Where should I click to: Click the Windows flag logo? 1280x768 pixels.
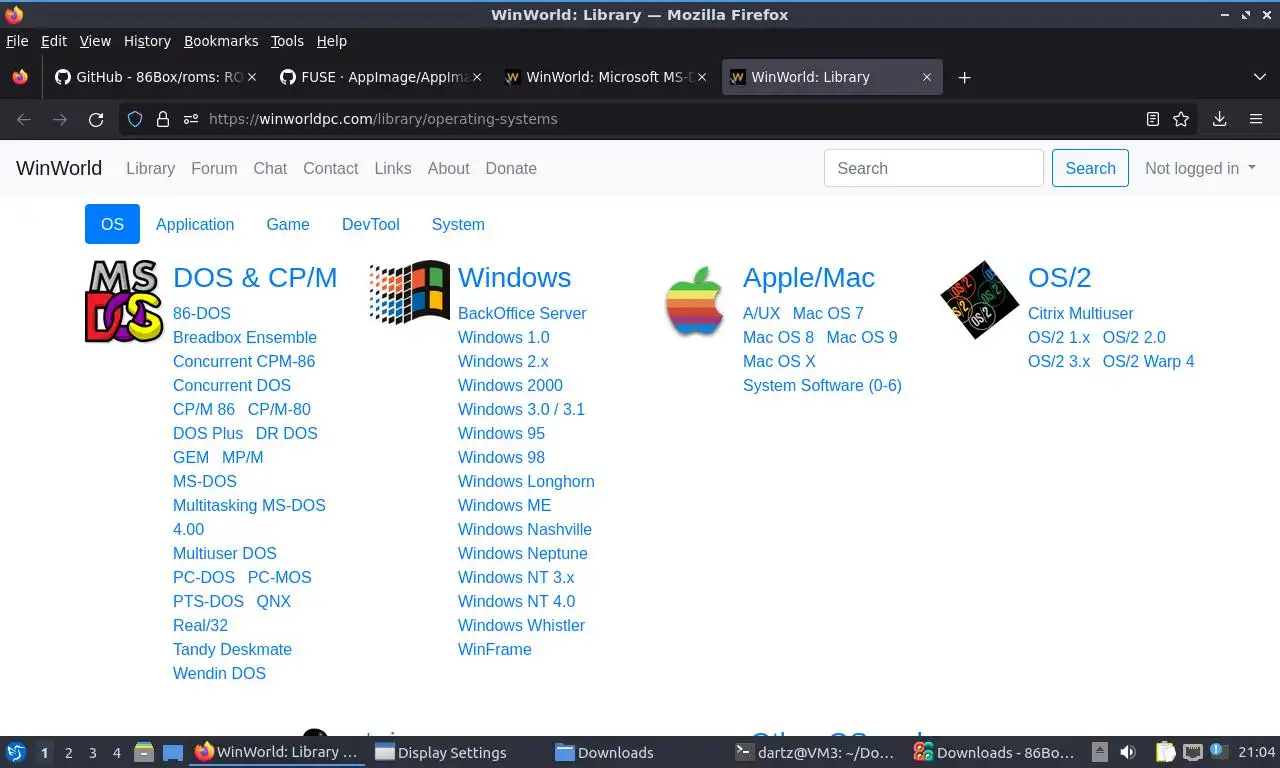pos(410,293)
